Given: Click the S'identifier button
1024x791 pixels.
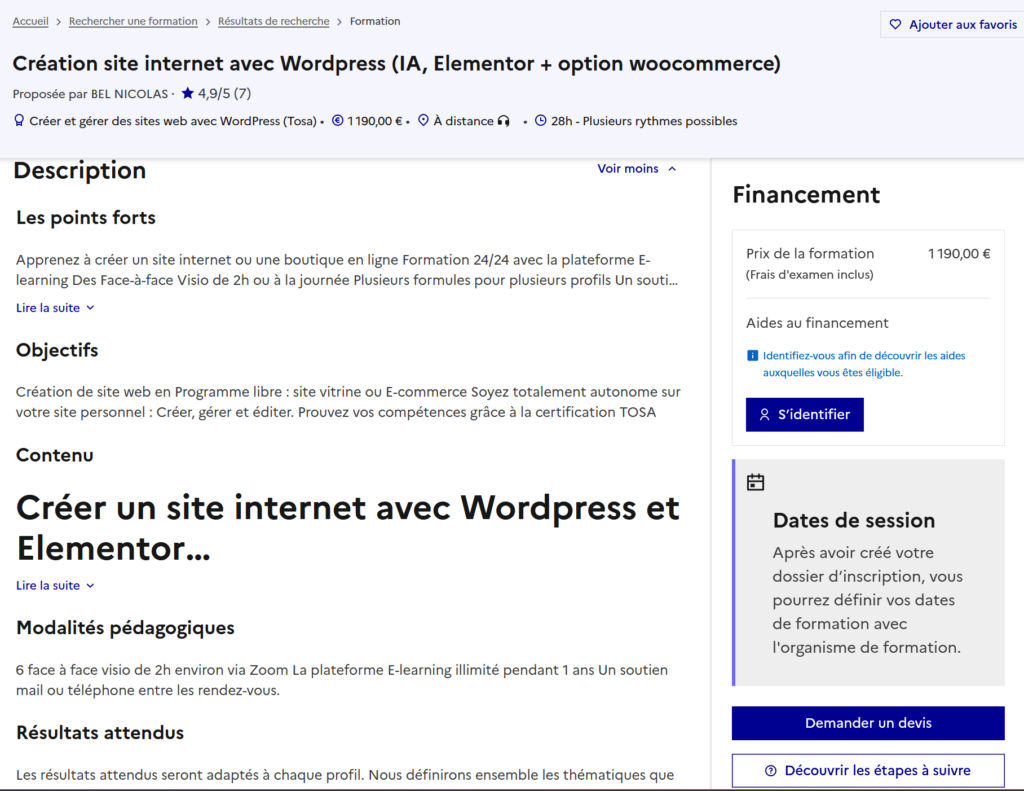Looking at the screenshot, I should pyautogui.click(x=805, y=415).
